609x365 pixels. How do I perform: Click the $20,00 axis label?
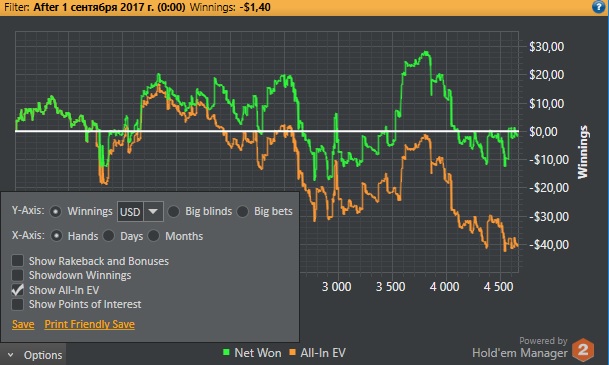(x=546, y=75)
